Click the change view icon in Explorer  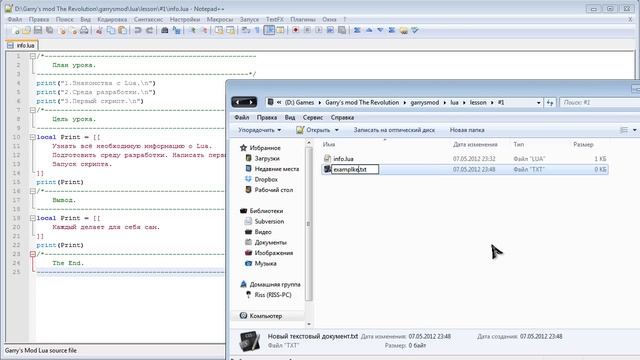(624, 130)
